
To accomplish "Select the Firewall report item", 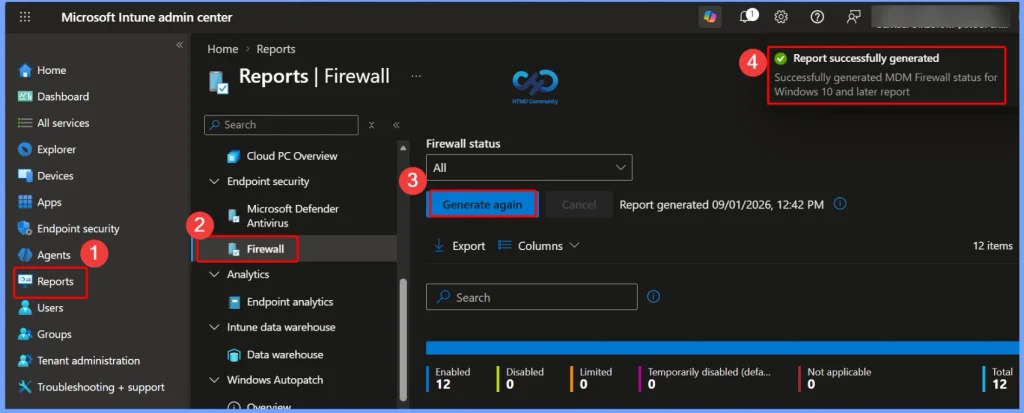I will [265, 249].
